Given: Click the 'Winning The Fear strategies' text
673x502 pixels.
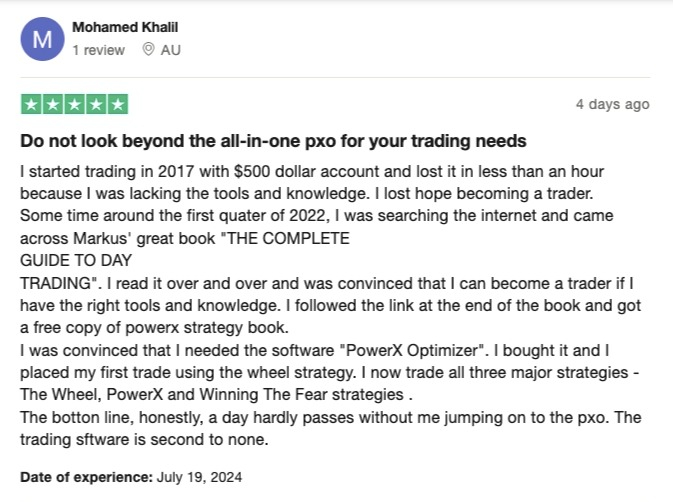Looking at the screenshot, I should click(x=301, y=394).
